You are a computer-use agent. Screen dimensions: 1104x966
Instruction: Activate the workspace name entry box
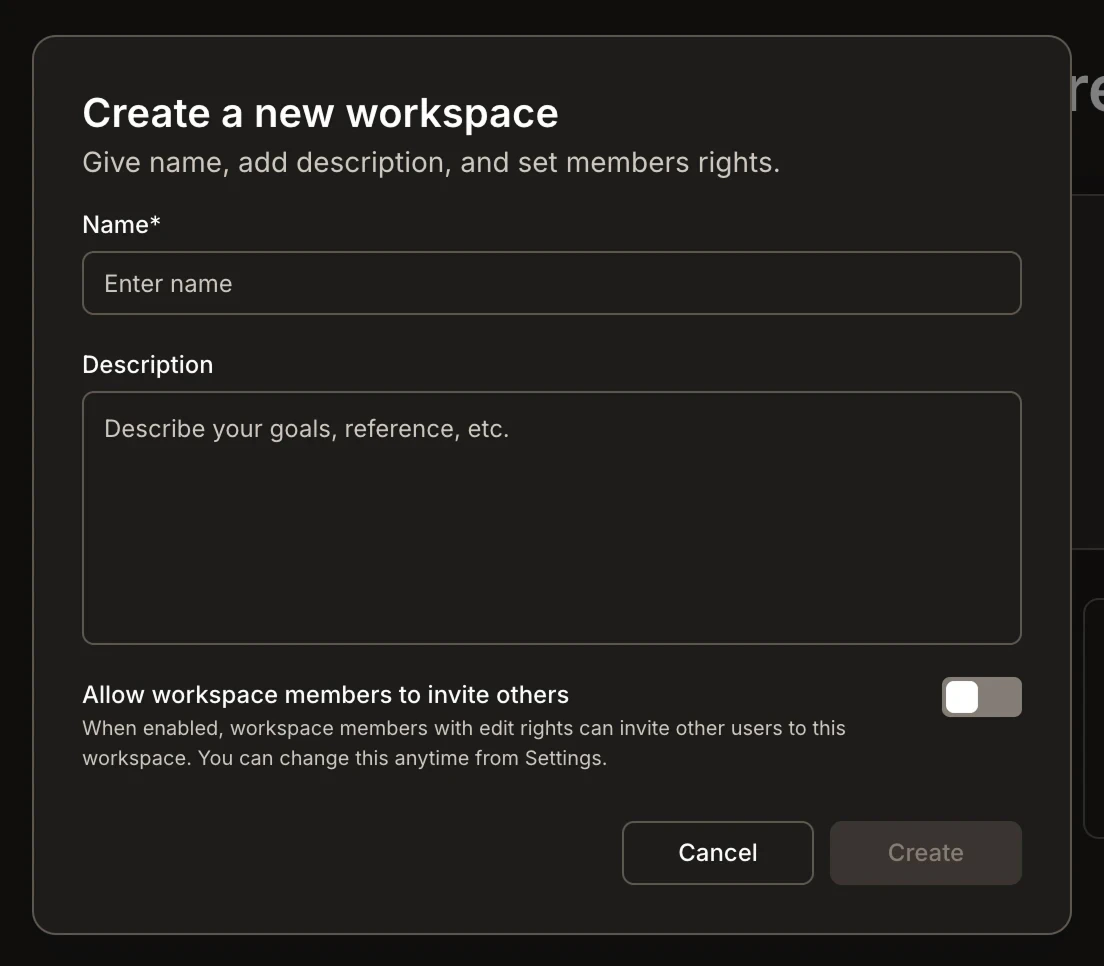(x=550, y=283)
